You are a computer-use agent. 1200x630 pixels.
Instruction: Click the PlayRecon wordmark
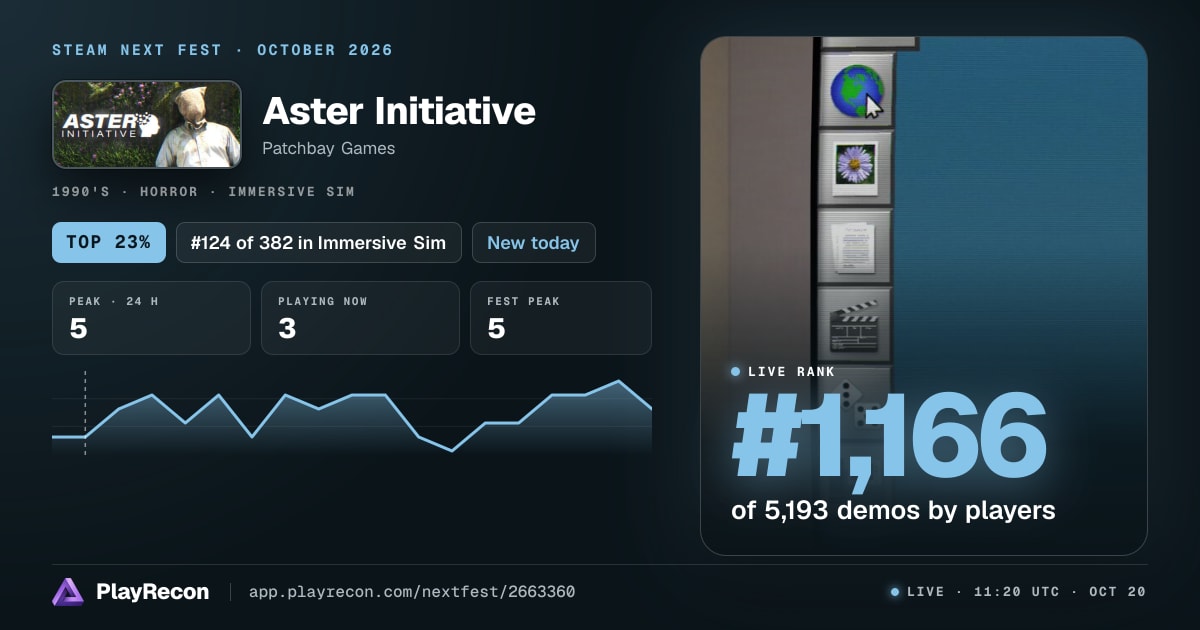point(153,592)
